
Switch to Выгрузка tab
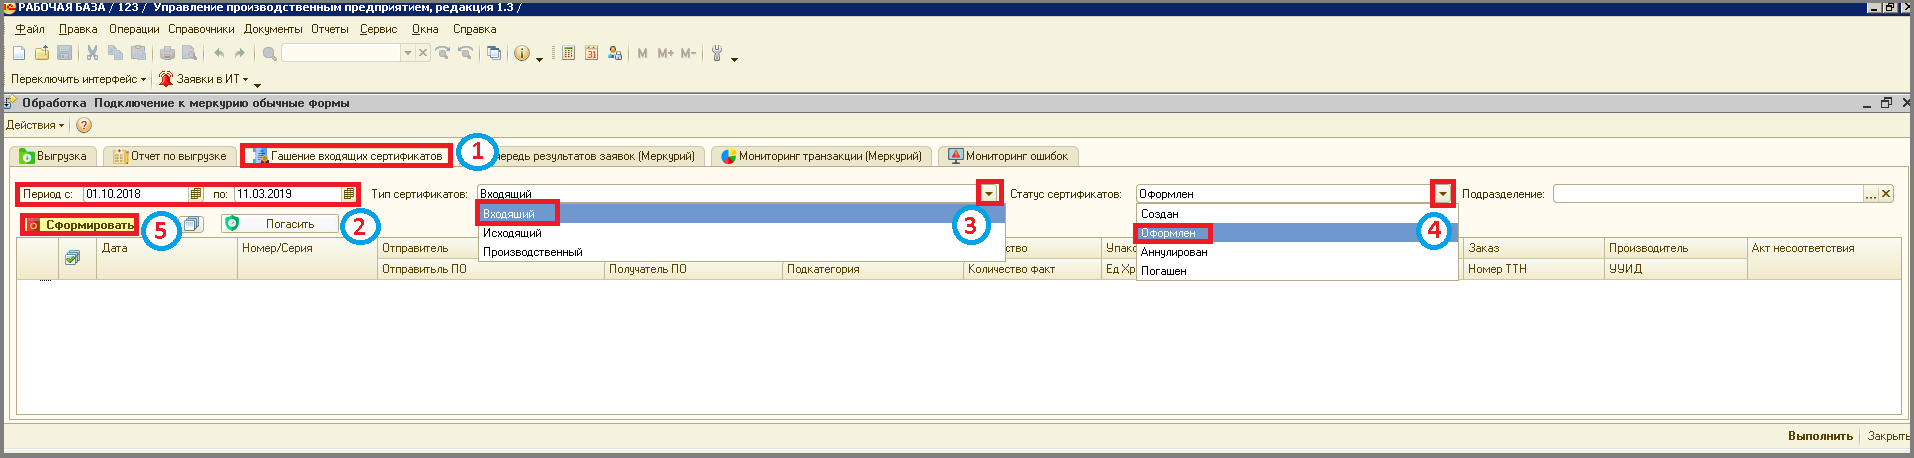54,156
